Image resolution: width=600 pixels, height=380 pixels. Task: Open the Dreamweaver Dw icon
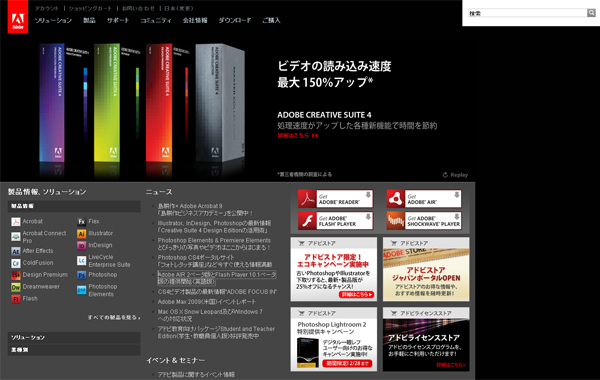point(16,287)
